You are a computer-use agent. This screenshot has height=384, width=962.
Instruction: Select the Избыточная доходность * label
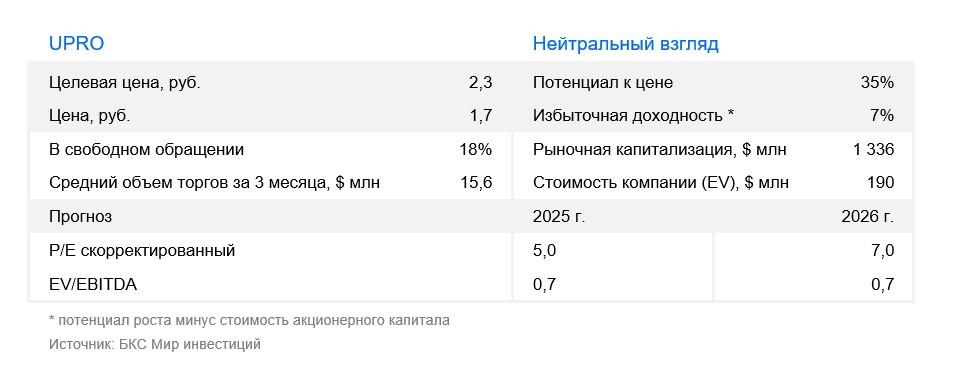[633, 116]
